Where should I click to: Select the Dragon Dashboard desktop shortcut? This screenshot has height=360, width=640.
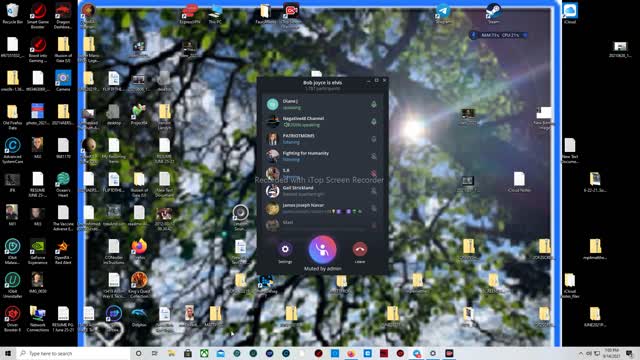coord(63,15)
